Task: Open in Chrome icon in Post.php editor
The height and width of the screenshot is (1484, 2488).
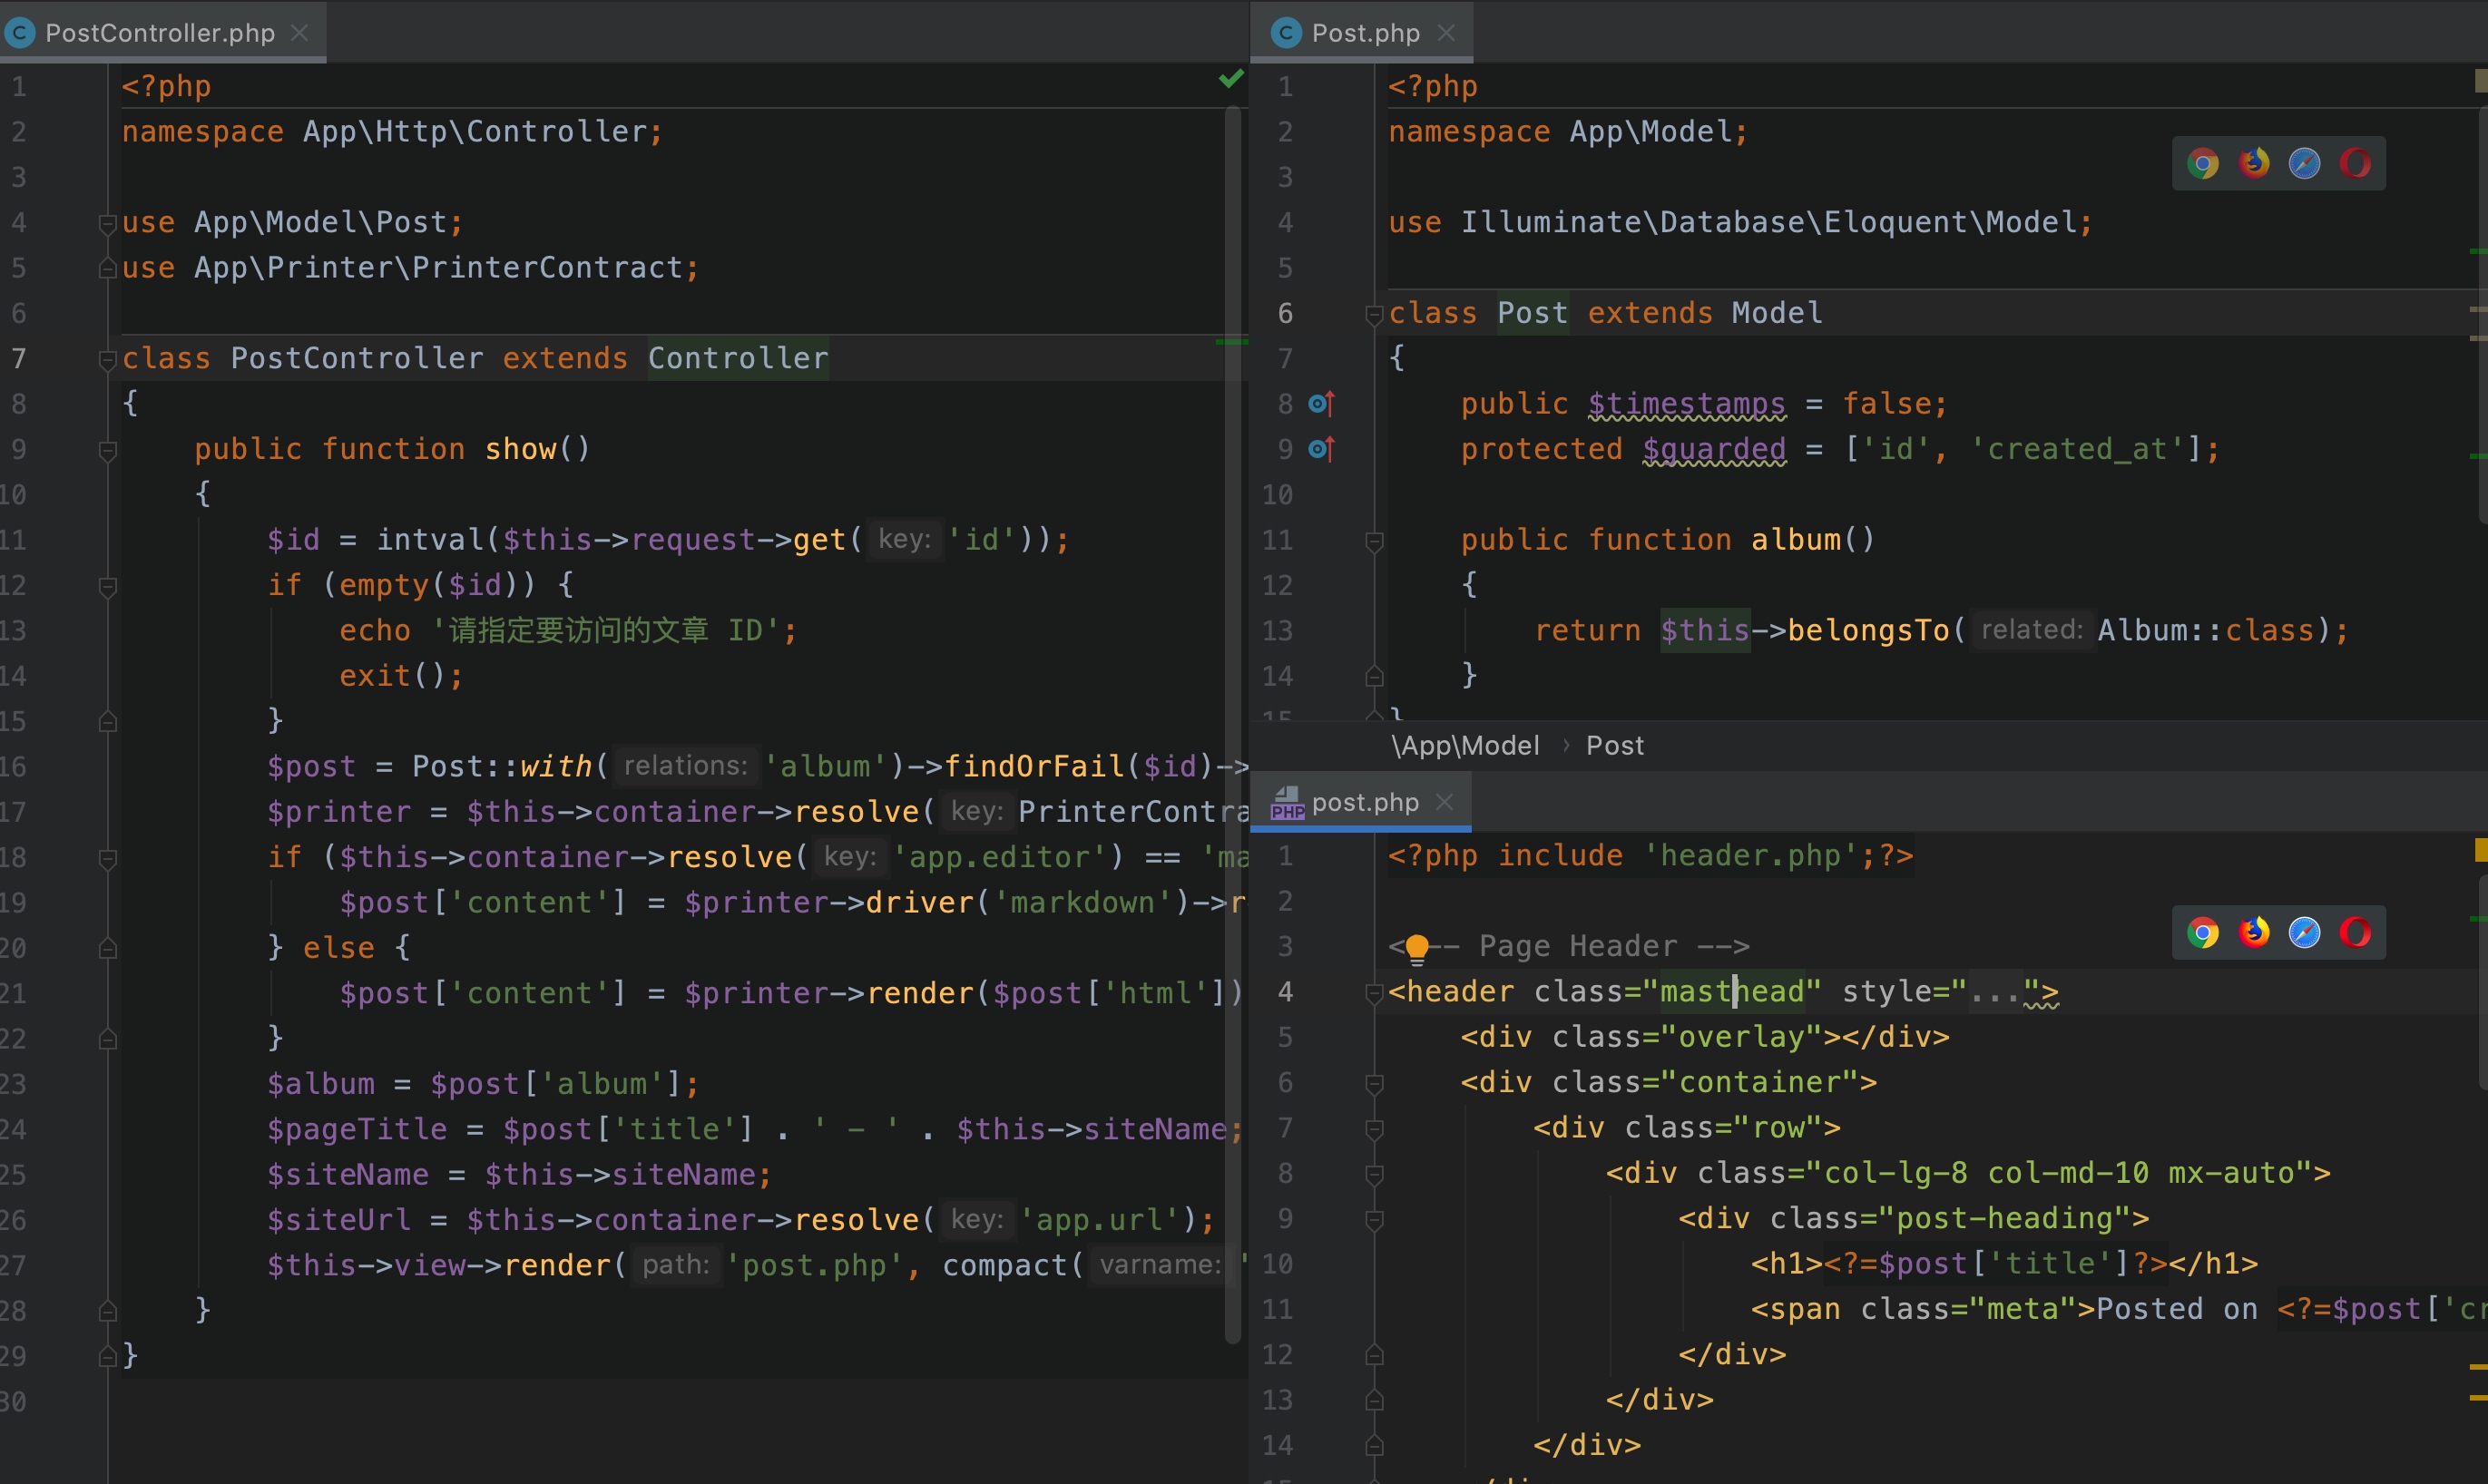Action: click(x=2203, y=163)
